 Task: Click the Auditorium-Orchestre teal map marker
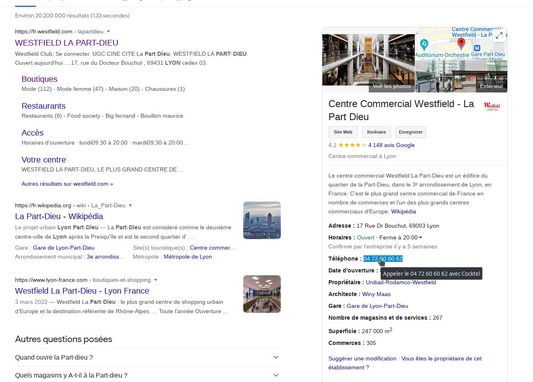[x=424, y=44]
